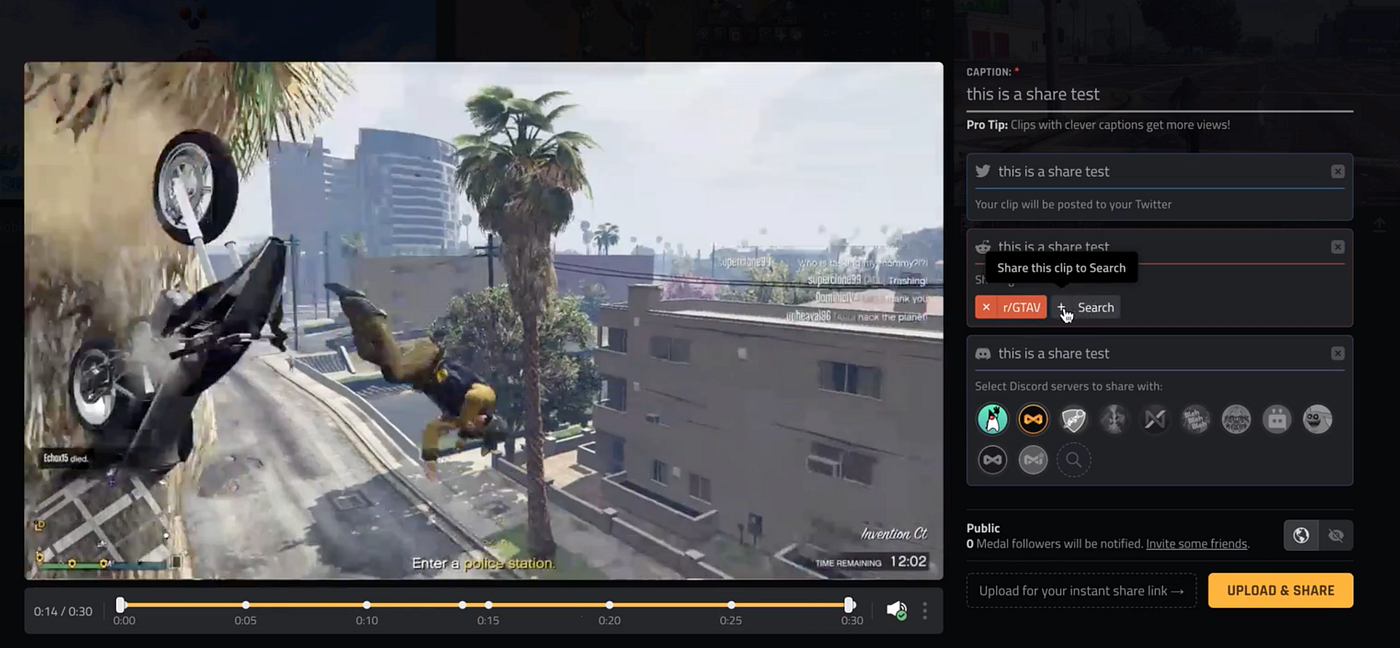Set clip visibility to hidden eye-slash
Image resolution: width=1400 pixels, height=648 pixels.
(x=1336, y=535)
